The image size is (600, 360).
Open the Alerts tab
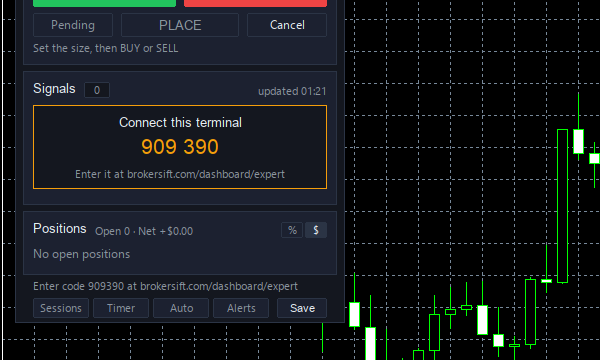click(241, 308)
